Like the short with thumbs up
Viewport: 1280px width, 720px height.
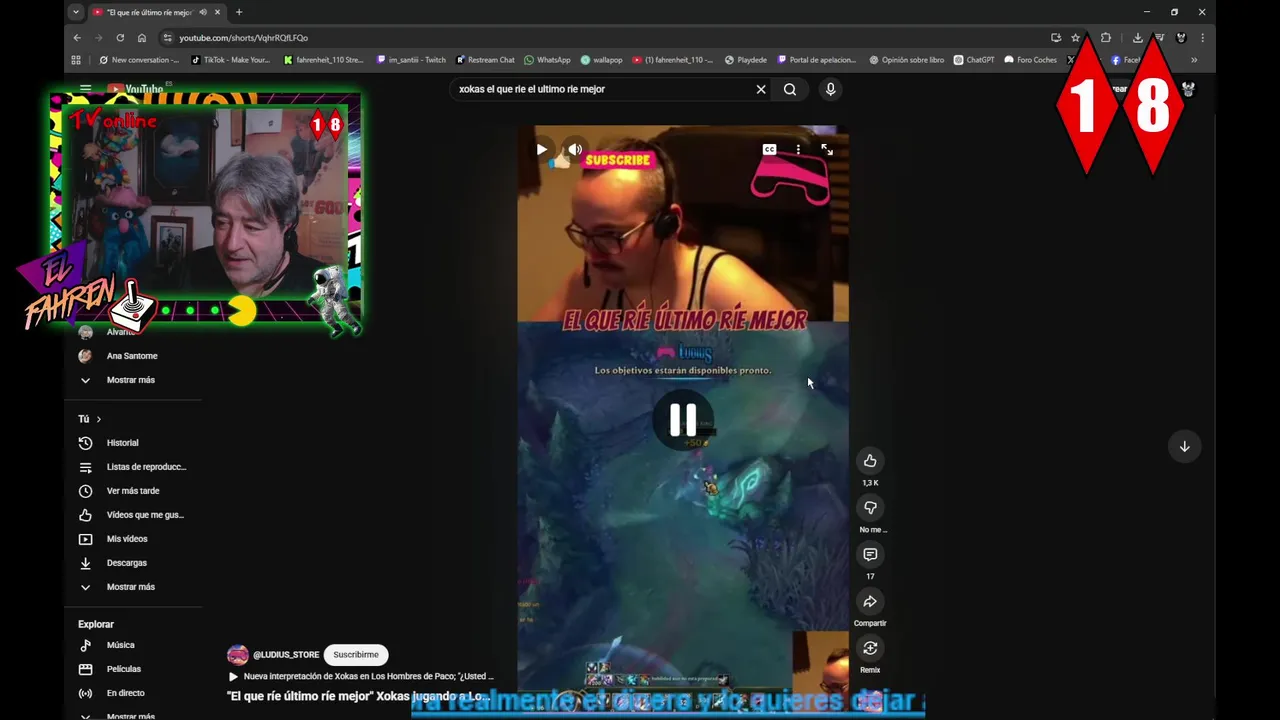click(x=870, y=461)
